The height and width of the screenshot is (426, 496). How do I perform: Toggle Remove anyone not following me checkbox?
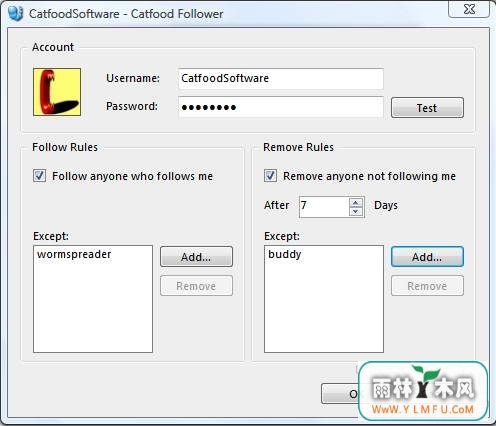[270, 175]
